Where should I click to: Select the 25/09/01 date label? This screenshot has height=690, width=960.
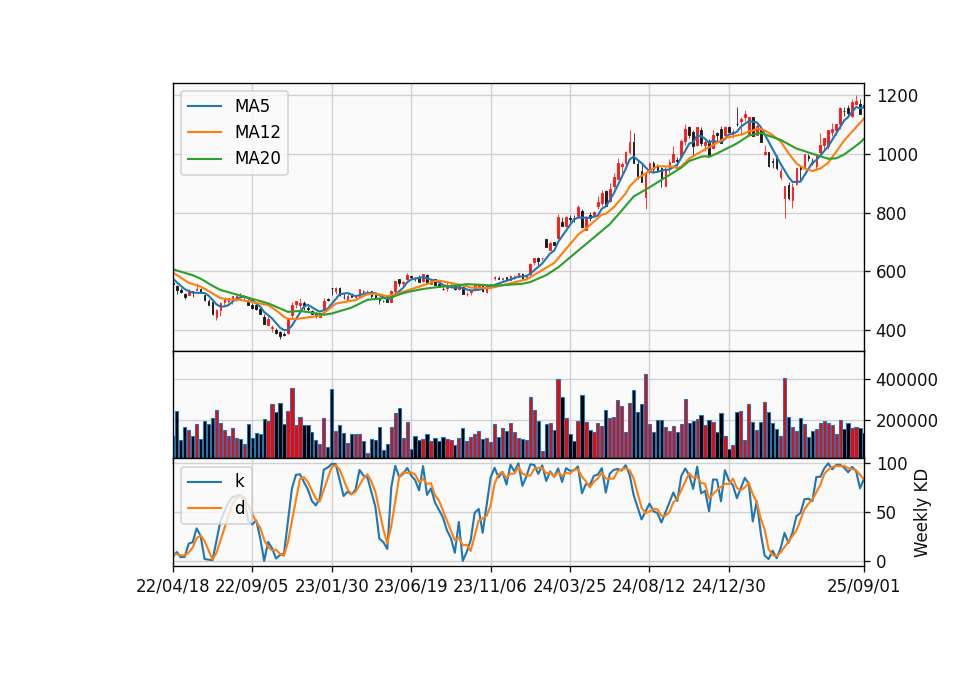863,586
